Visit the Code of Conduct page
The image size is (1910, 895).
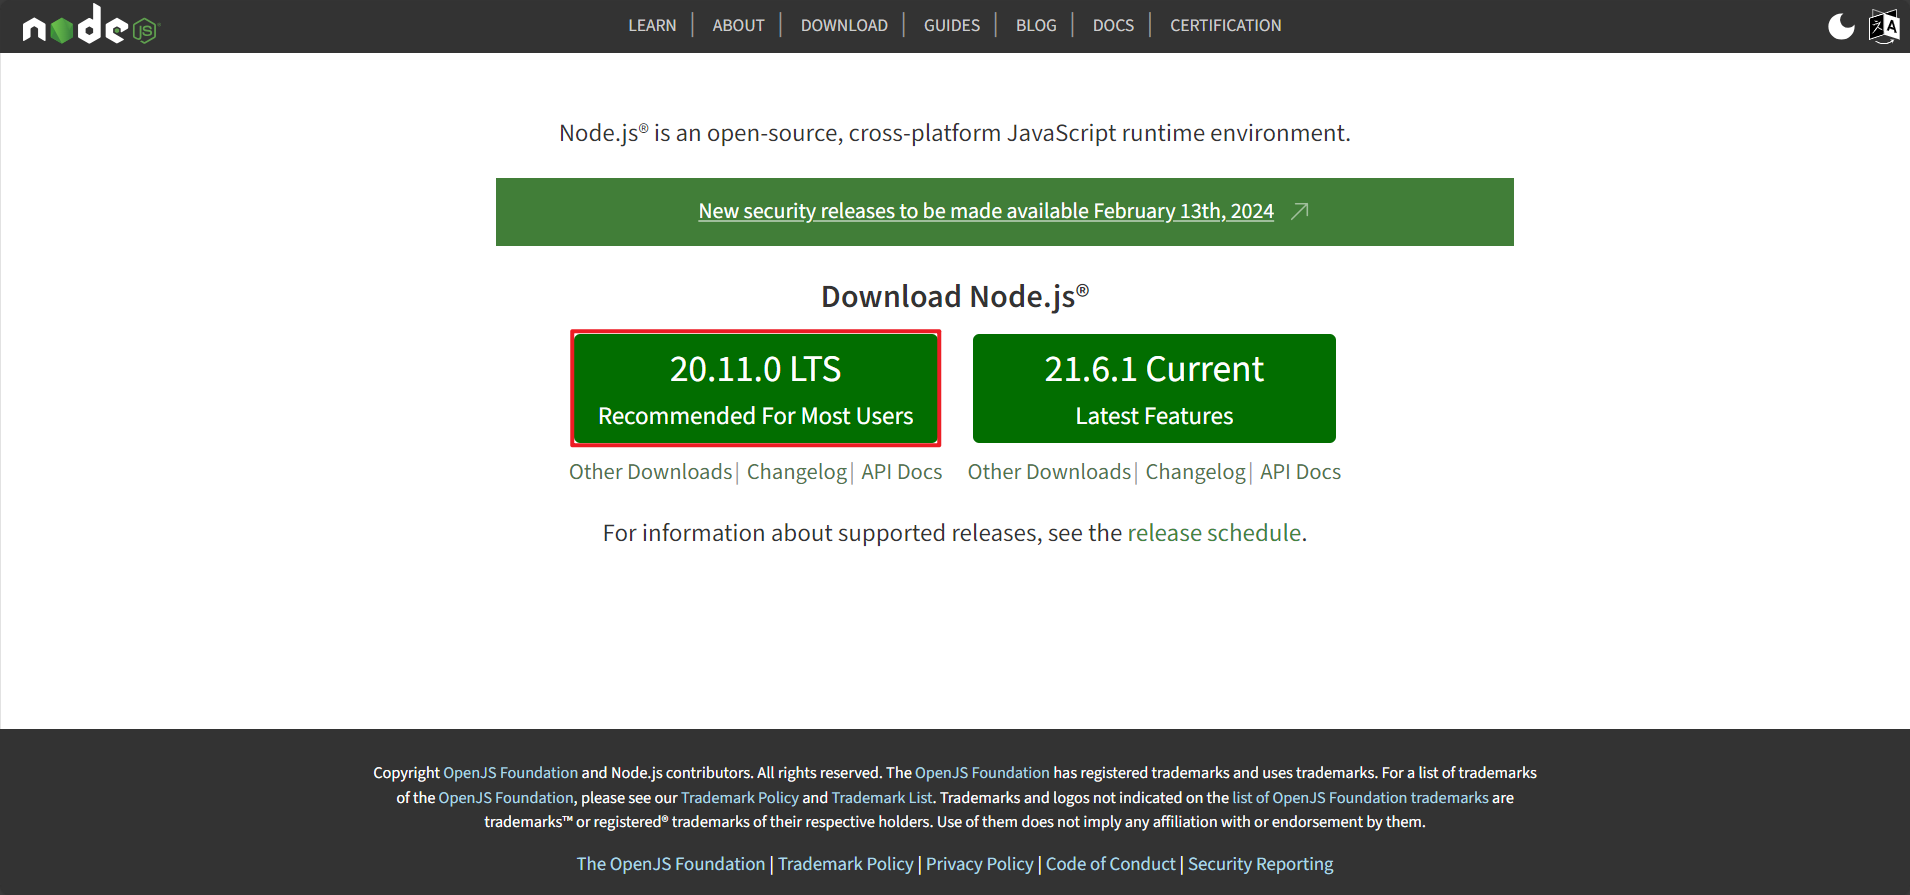[1110, 864]
